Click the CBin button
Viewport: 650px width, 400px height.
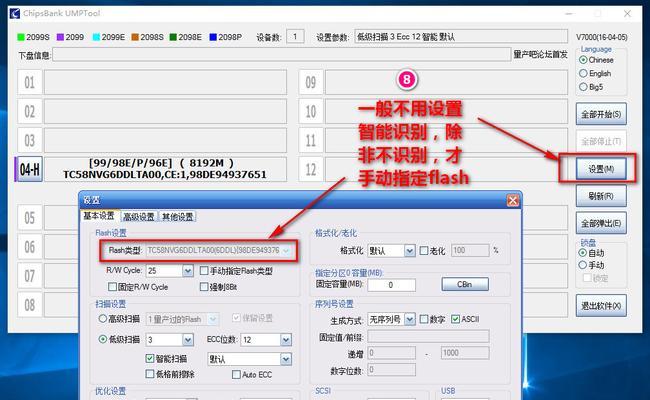(x=465, y=284)
